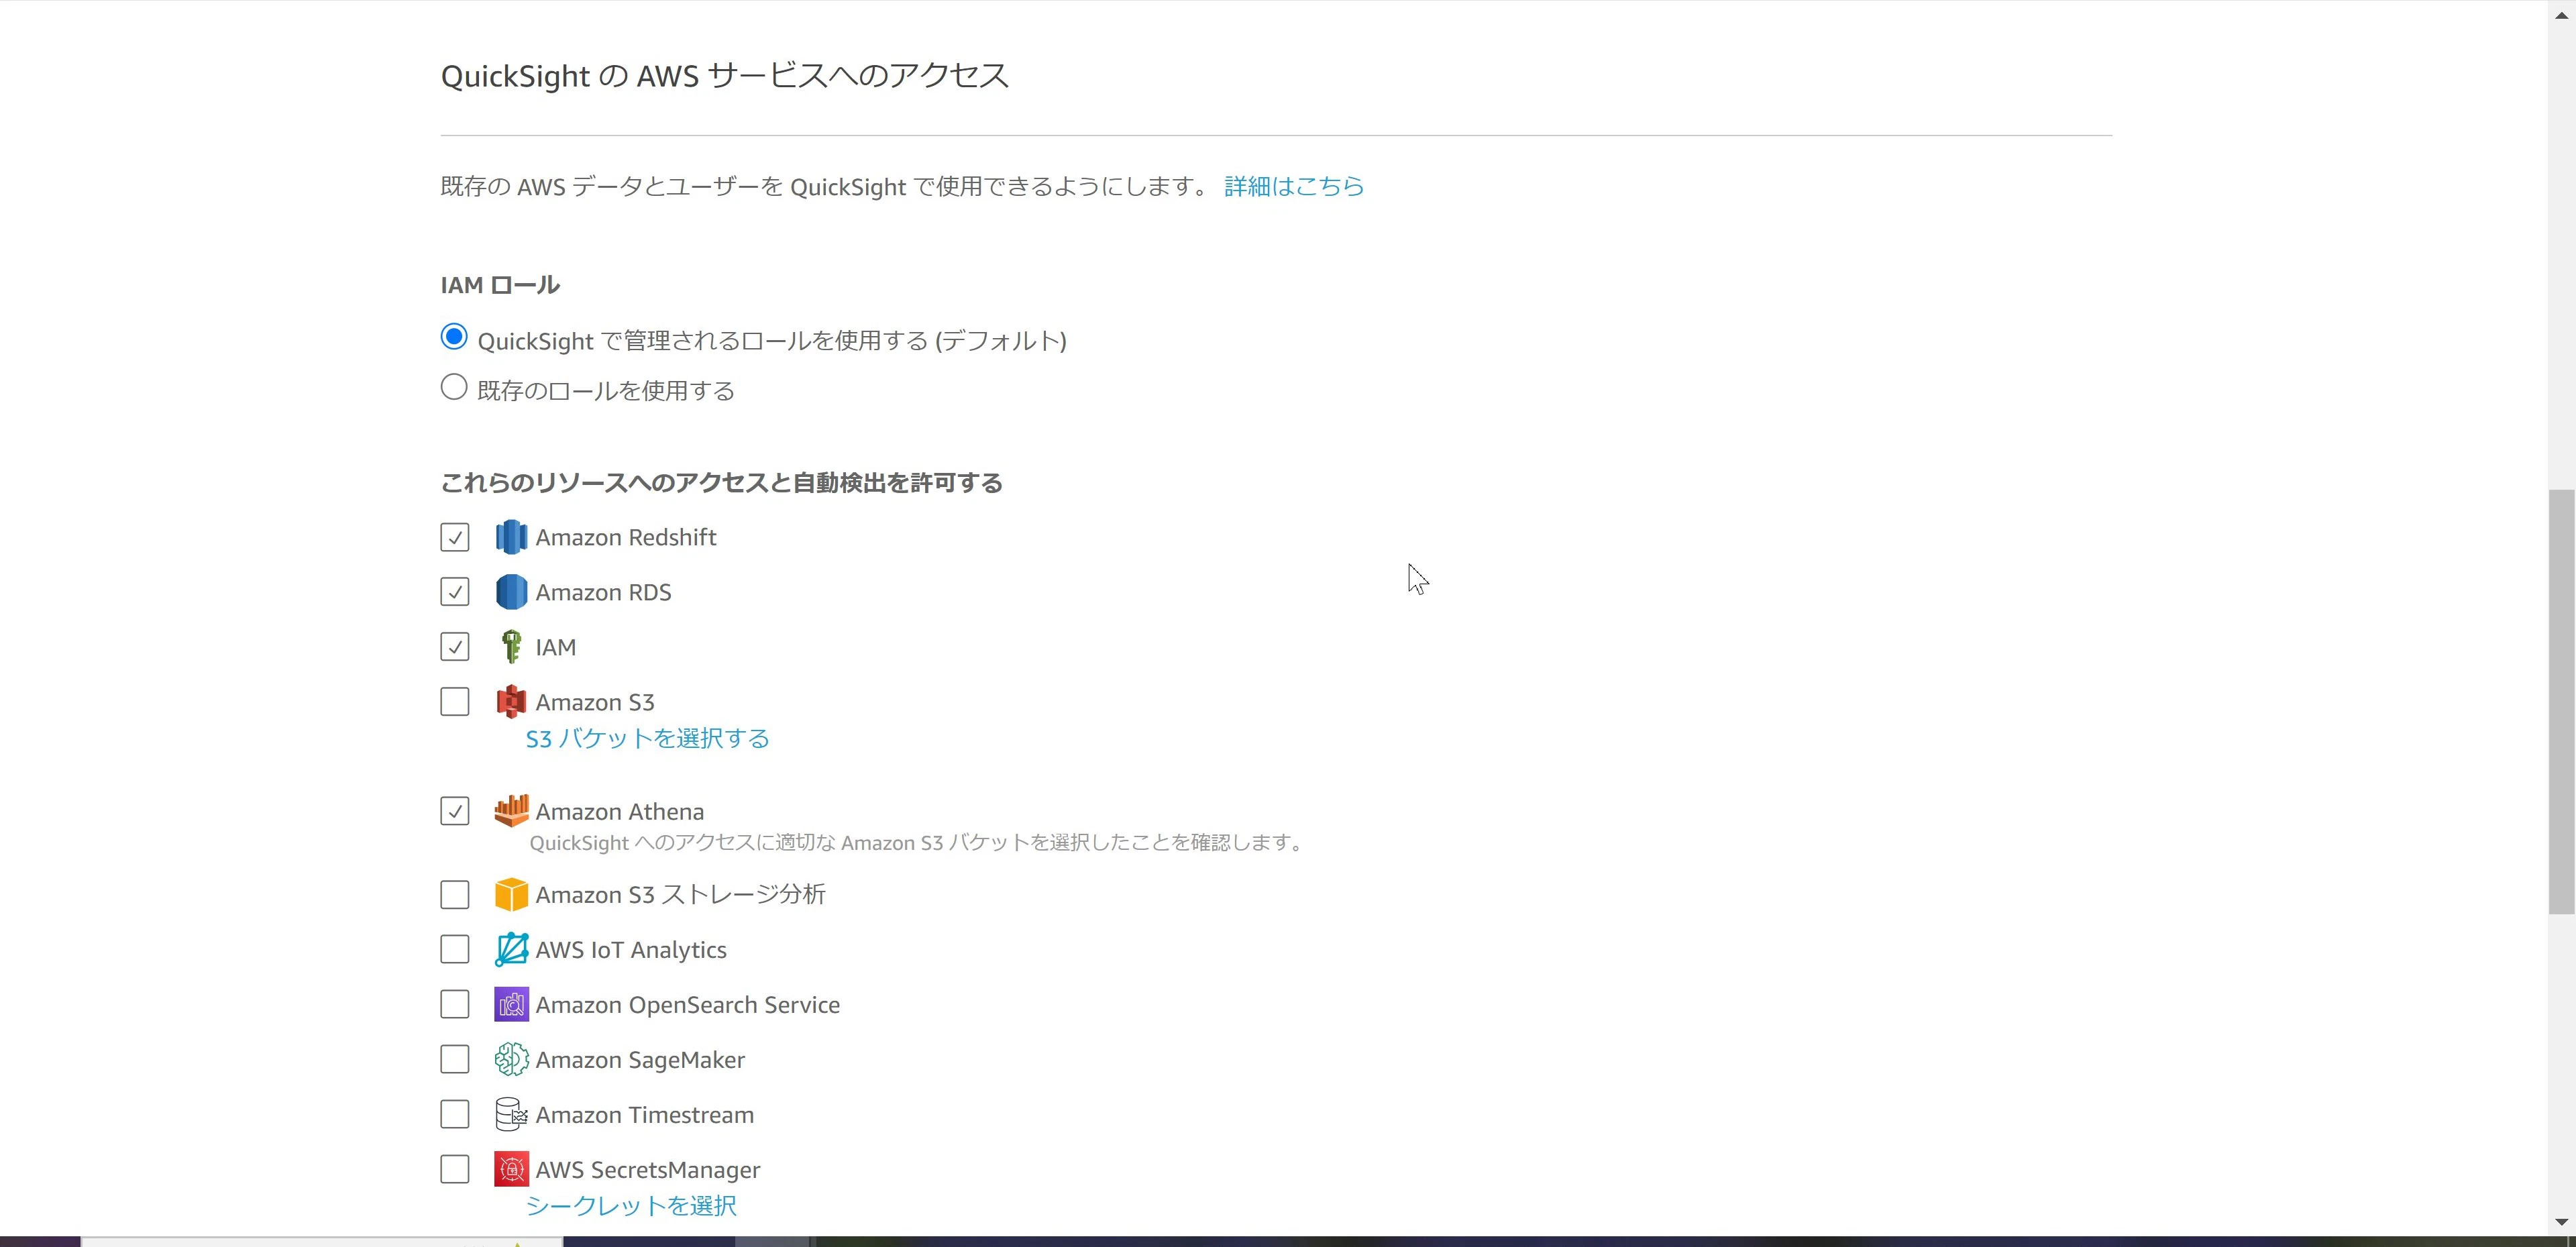
Task: Click the Amazon Timestream icon
Action: (511, 1114)
